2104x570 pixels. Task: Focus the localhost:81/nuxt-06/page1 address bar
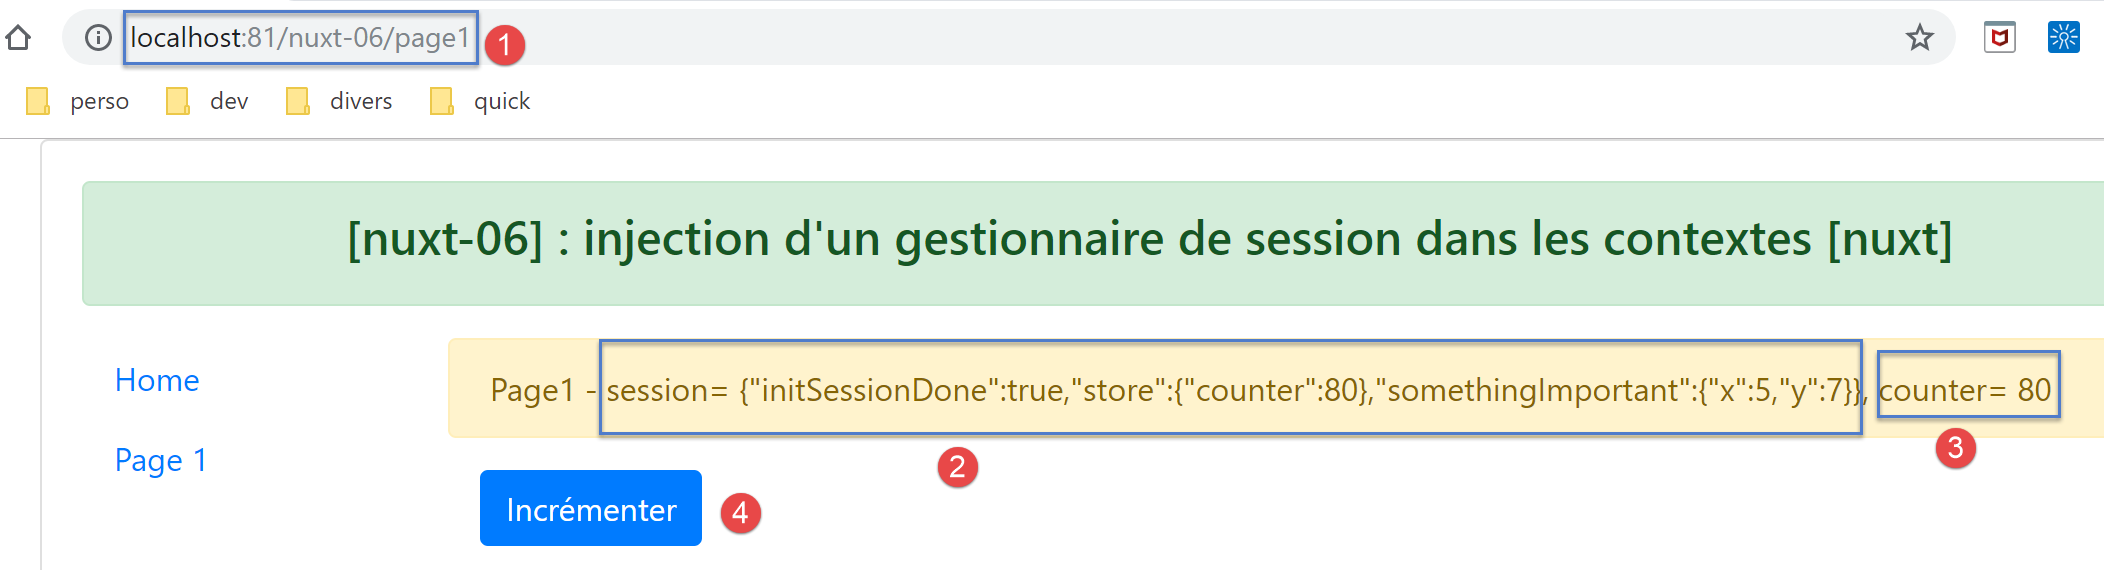pyautogui.click(x=300, y=38)
